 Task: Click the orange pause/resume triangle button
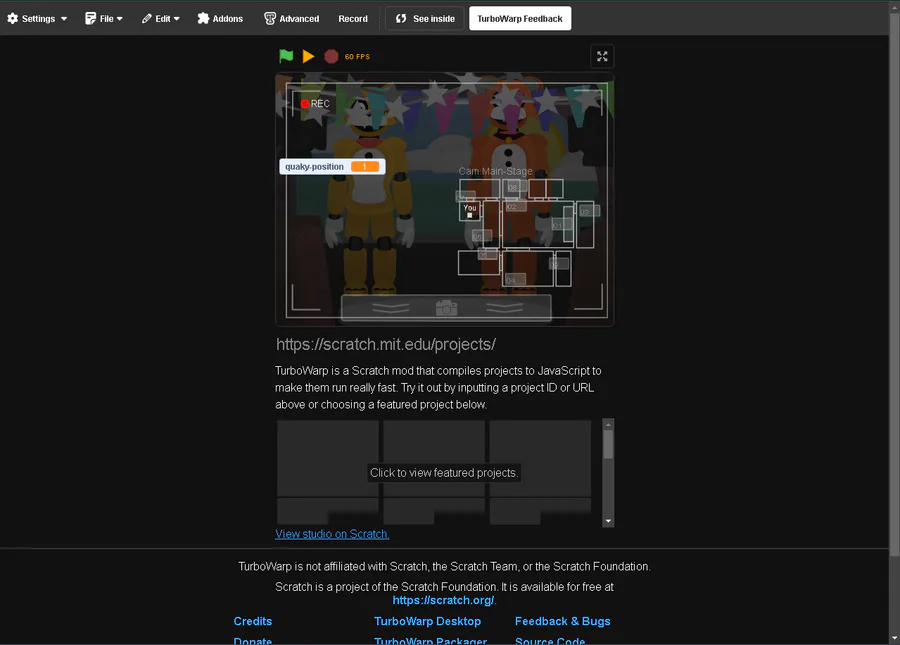[x=308, y=56]
